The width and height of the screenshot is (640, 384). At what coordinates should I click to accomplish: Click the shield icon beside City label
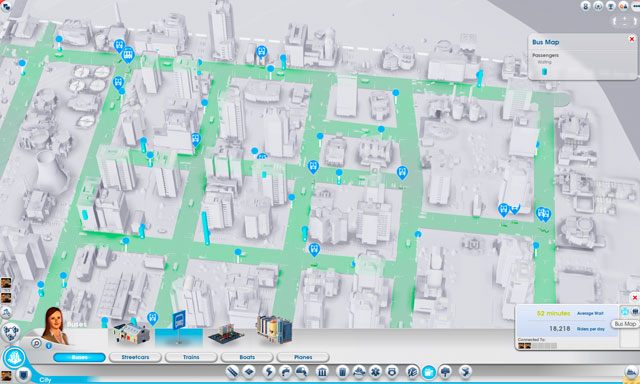pyautogui.click(x=24, y=374)
